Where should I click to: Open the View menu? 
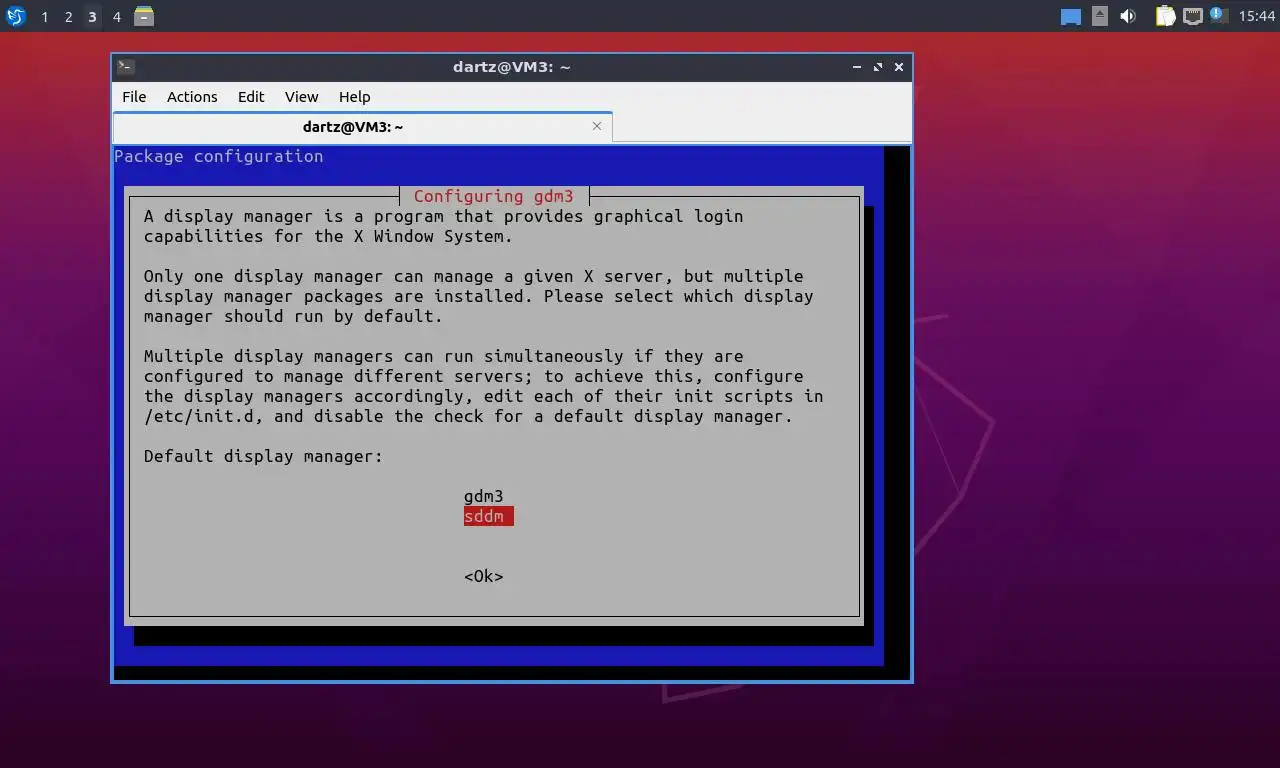[x=301, y=97]
